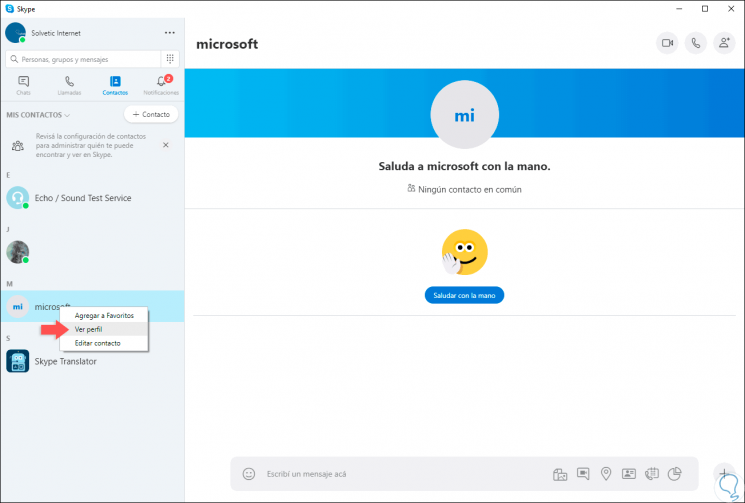Viewport: 745px width, 503px height.
Task: Send a contact card to chat
Action: point(629,474)
